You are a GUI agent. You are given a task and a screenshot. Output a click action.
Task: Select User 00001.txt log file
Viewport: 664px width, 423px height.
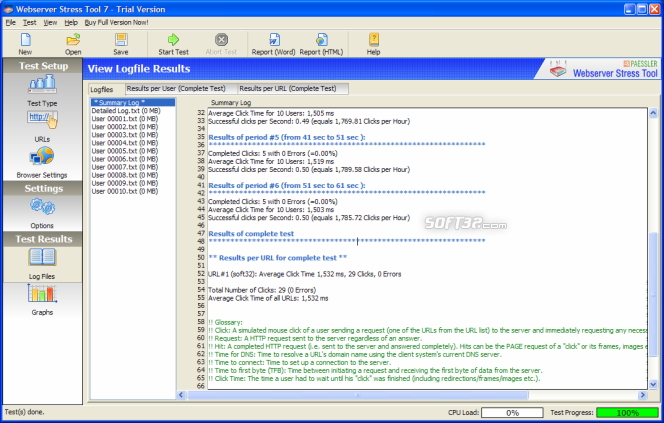124,119
